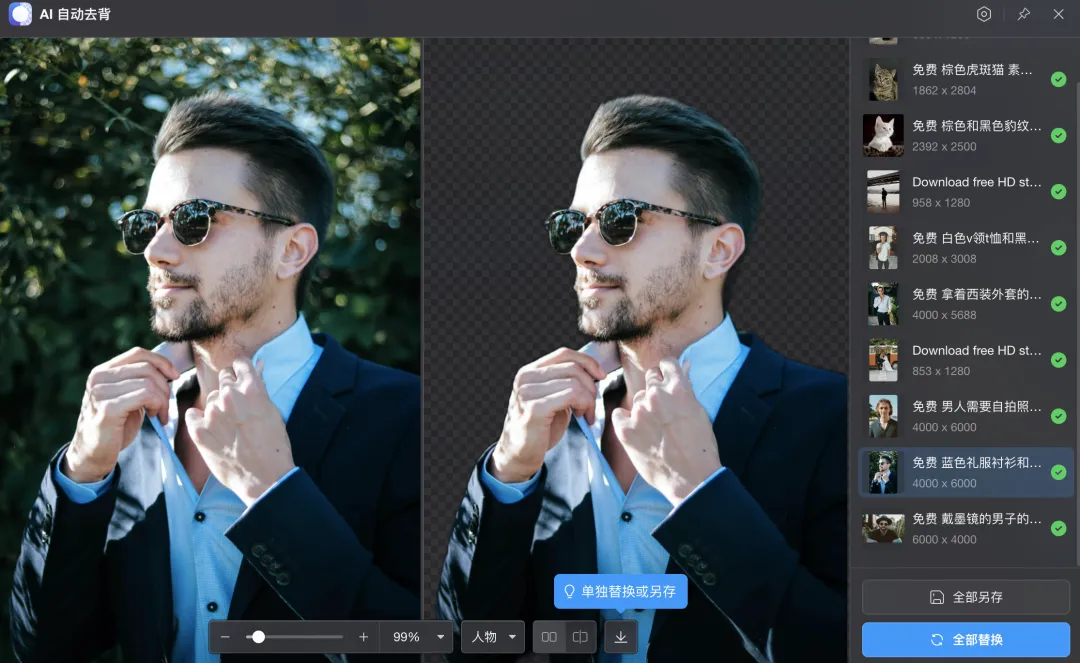
Task: Switch to side-by-side compare view
Action: pos(549,637)
